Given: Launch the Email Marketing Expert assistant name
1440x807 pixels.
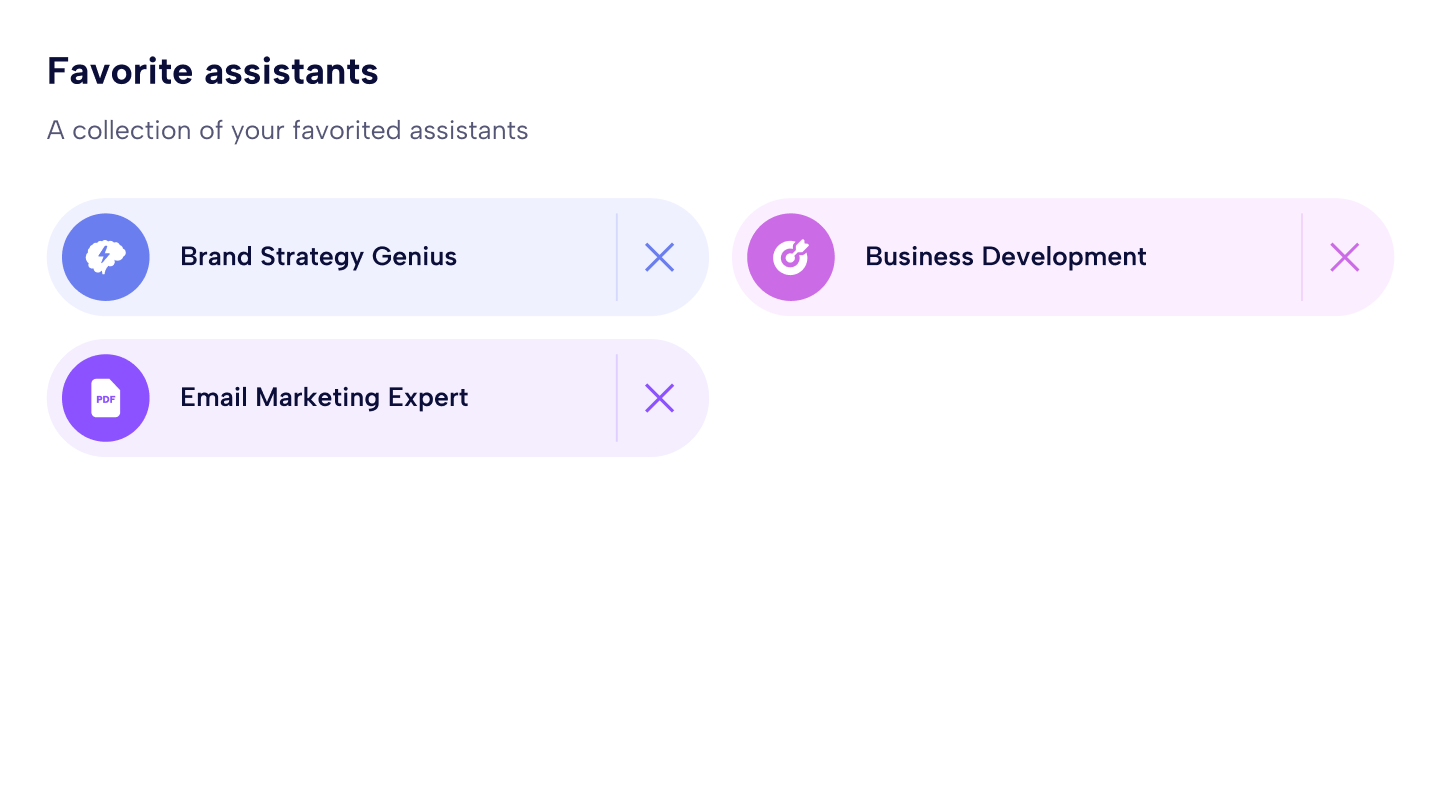Looking at the screenshot, I should coord(324,398).
